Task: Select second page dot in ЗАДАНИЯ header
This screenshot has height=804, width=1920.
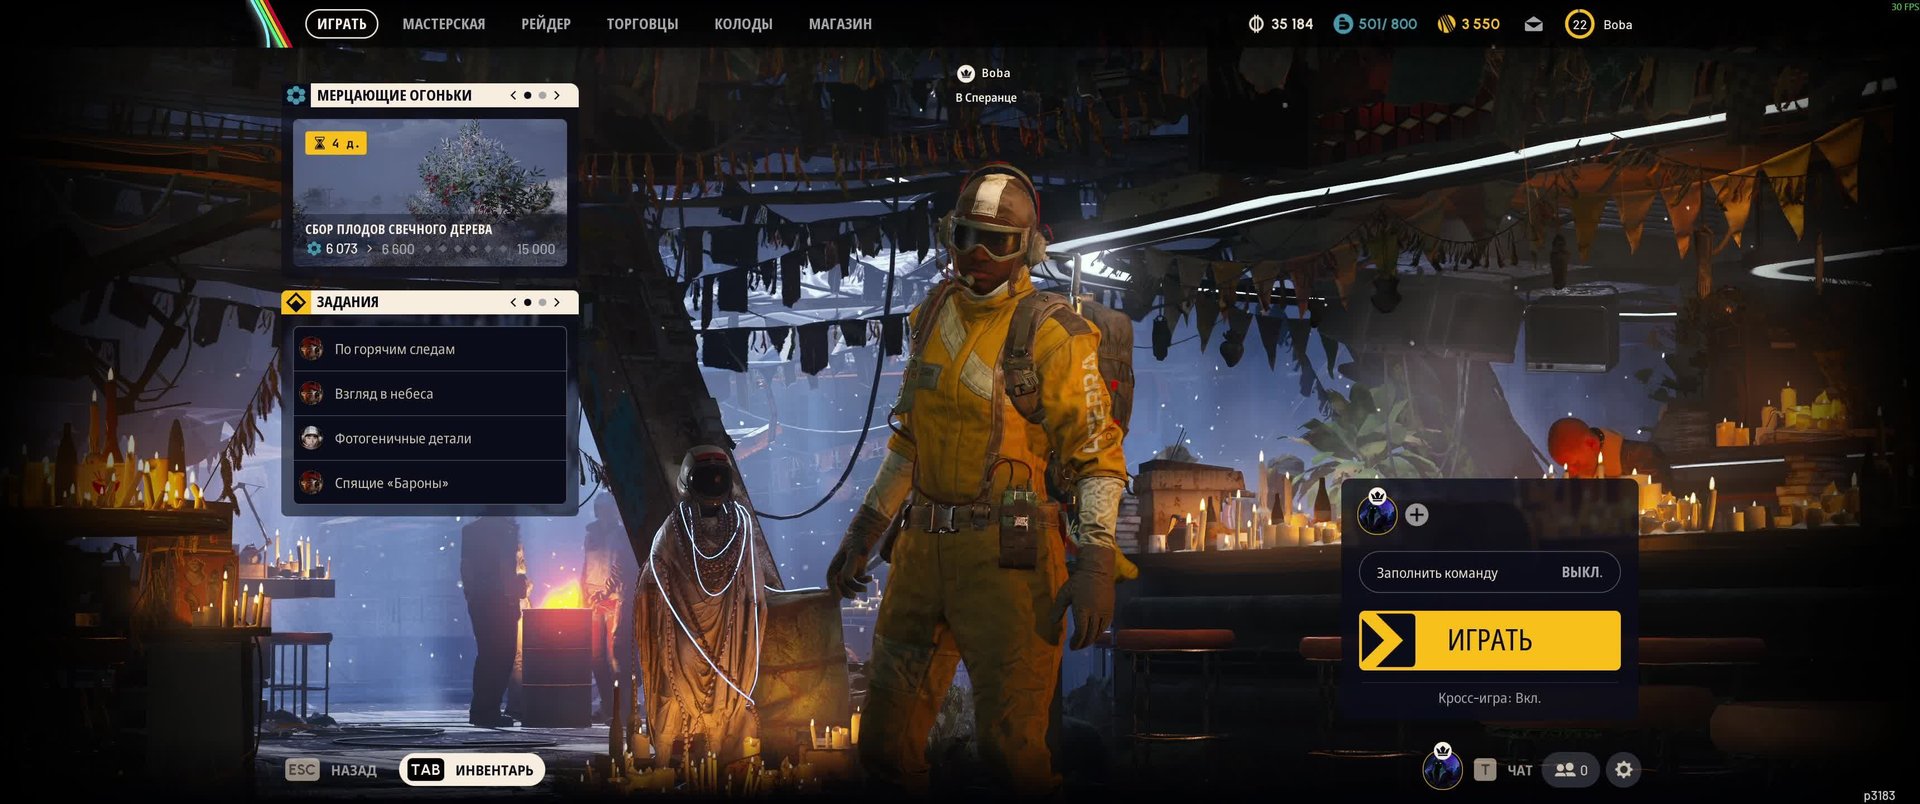Action: coord(542,302)
